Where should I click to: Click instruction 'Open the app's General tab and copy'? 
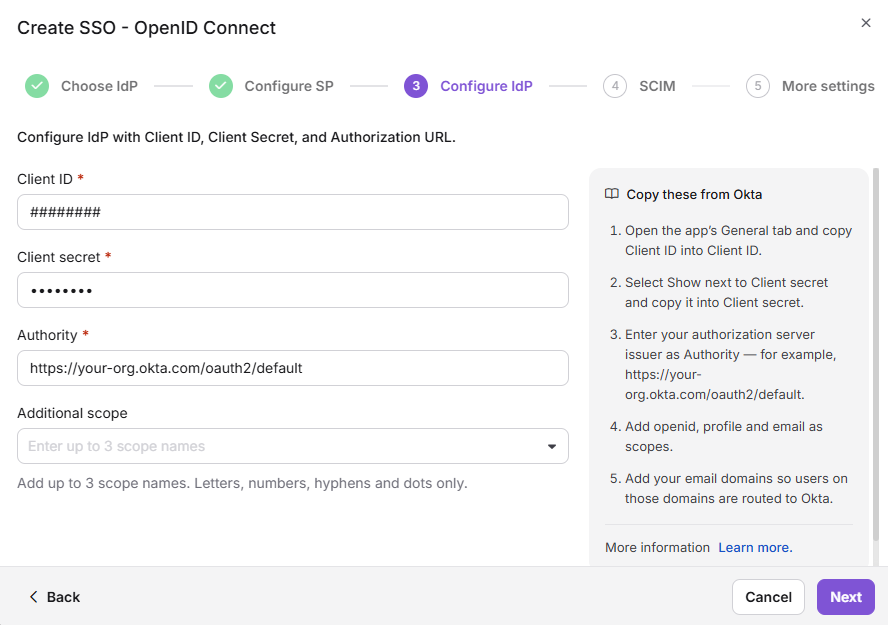point(738,241)
